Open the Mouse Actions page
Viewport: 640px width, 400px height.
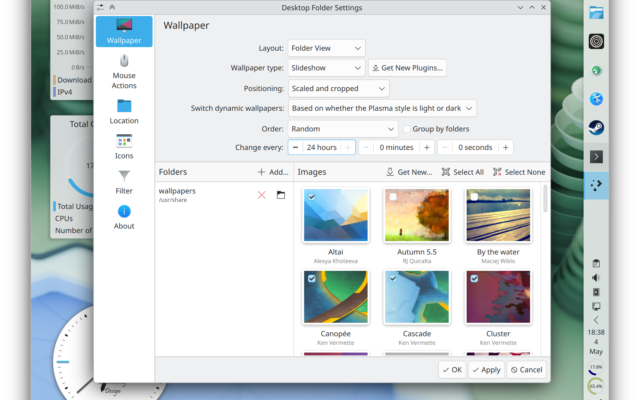pyautogui.click(x=124, y=72)
